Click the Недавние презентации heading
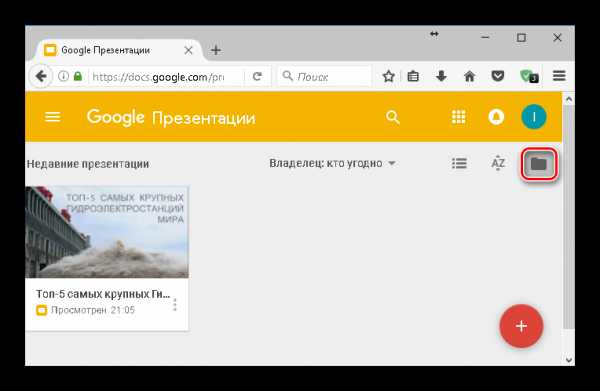 pos(88,164)
